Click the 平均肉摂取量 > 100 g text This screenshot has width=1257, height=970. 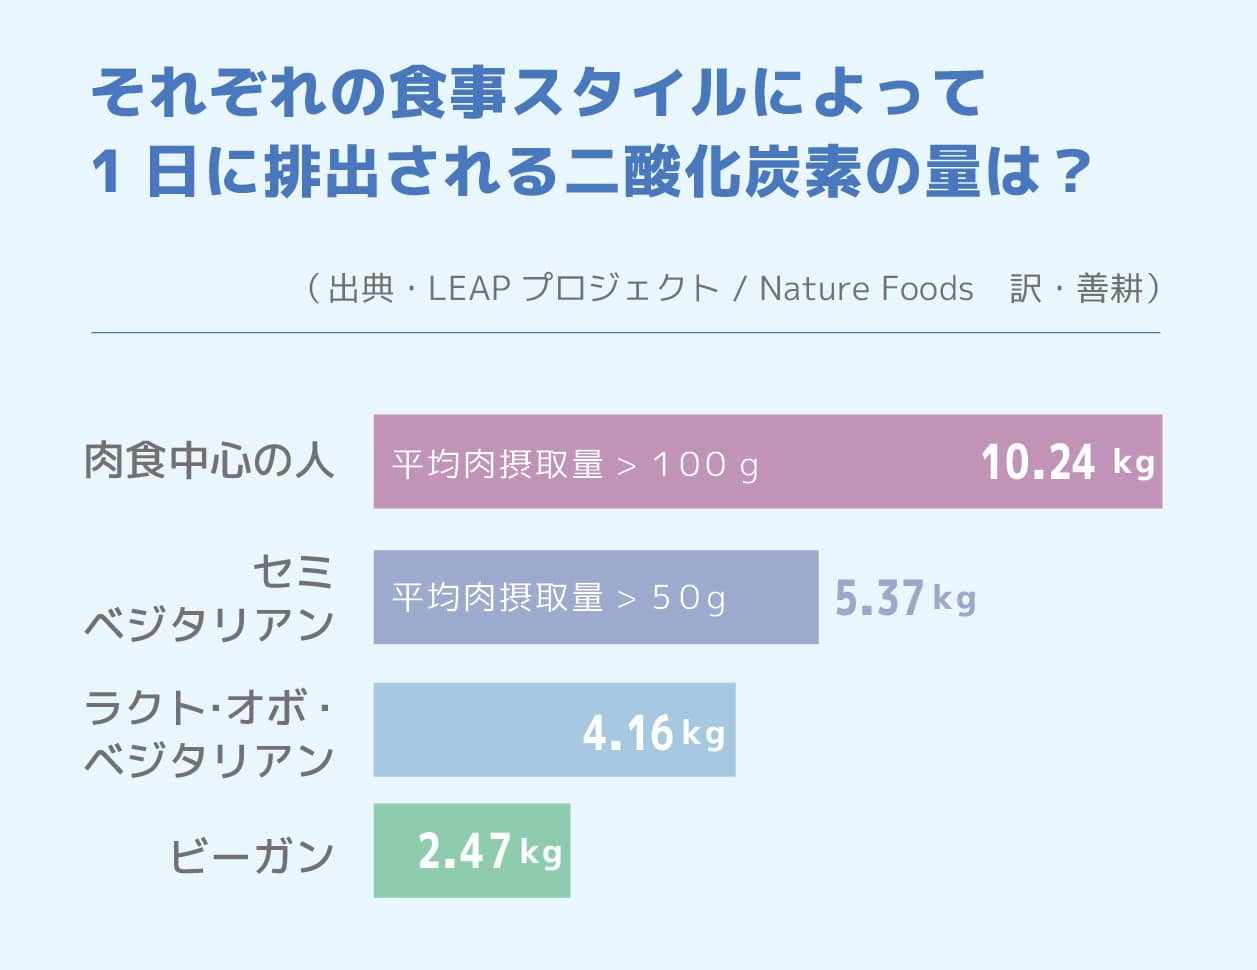(575, 465)
